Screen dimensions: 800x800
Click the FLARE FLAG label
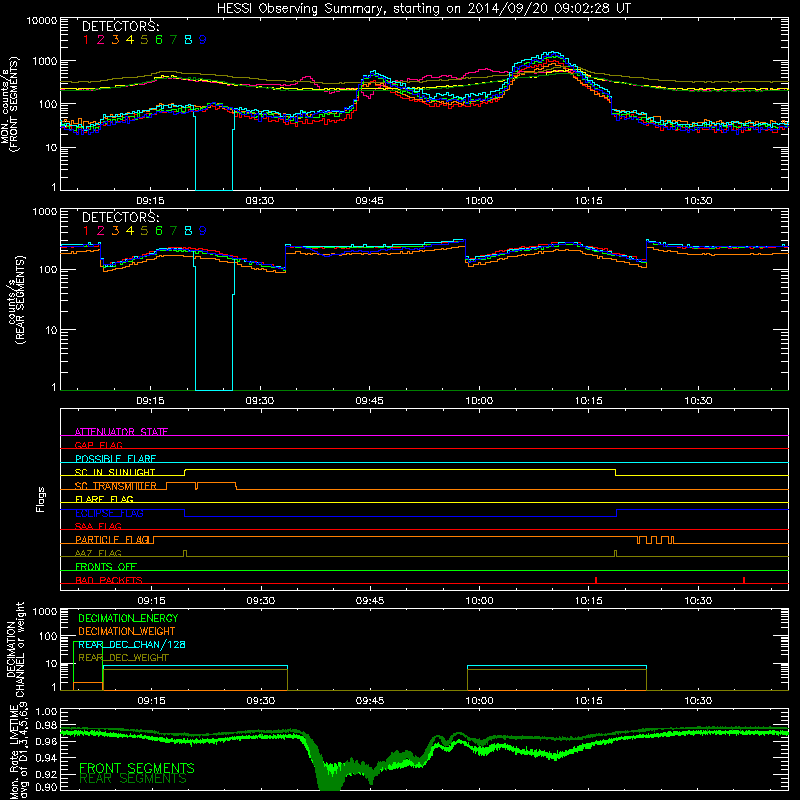[104, 499]
